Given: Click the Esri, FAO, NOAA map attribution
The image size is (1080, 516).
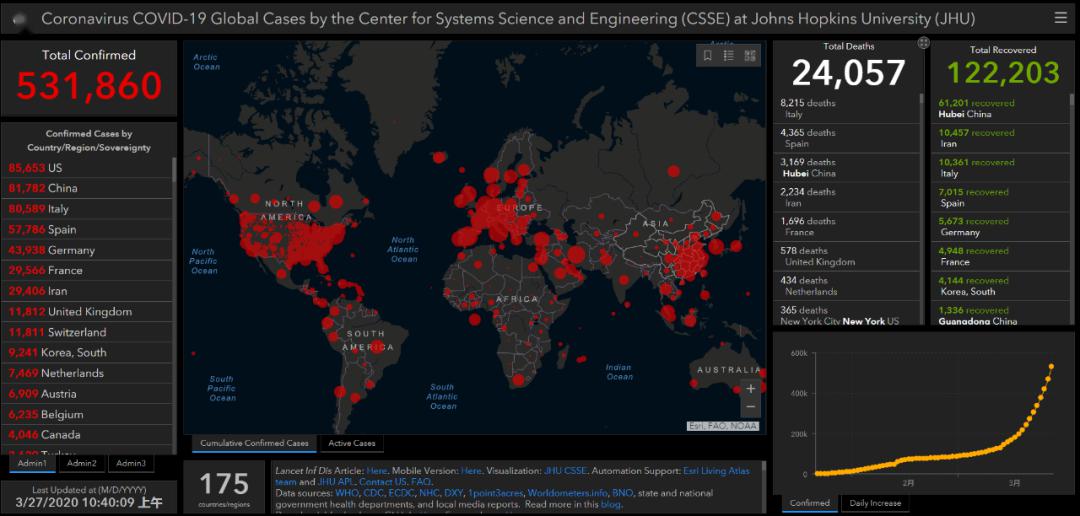Looking at the screenshot, I should coord(723,426).
